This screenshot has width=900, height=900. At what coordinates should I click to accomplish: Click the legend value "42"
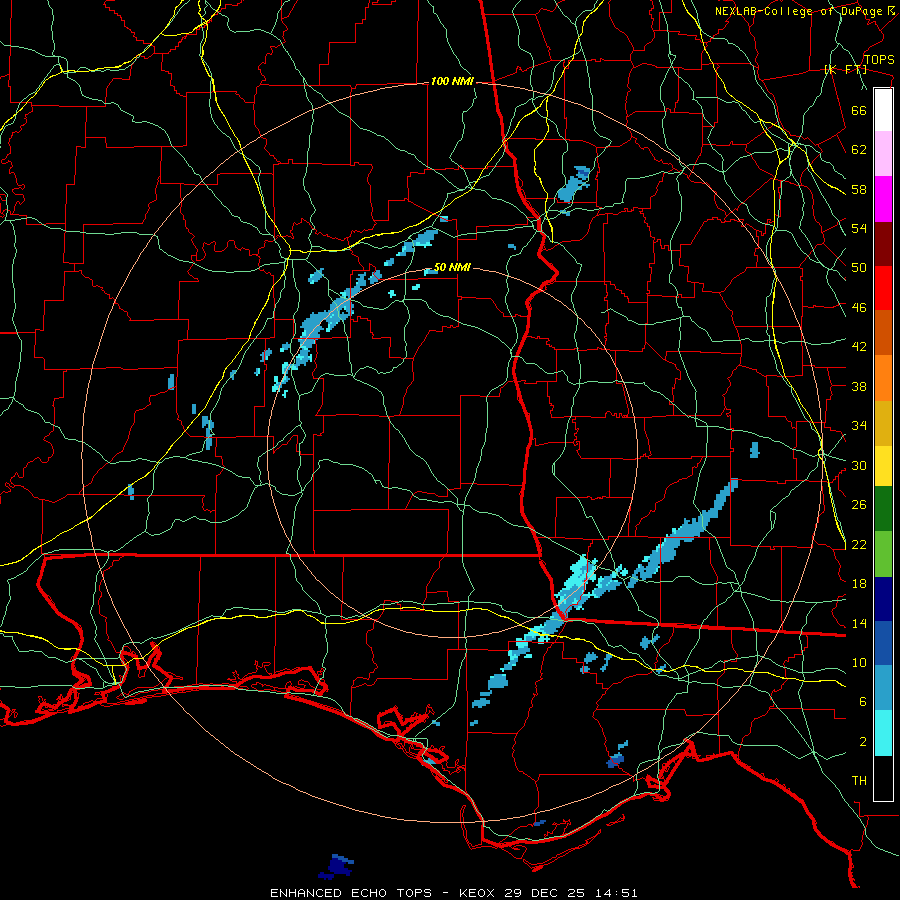(859, 347)
